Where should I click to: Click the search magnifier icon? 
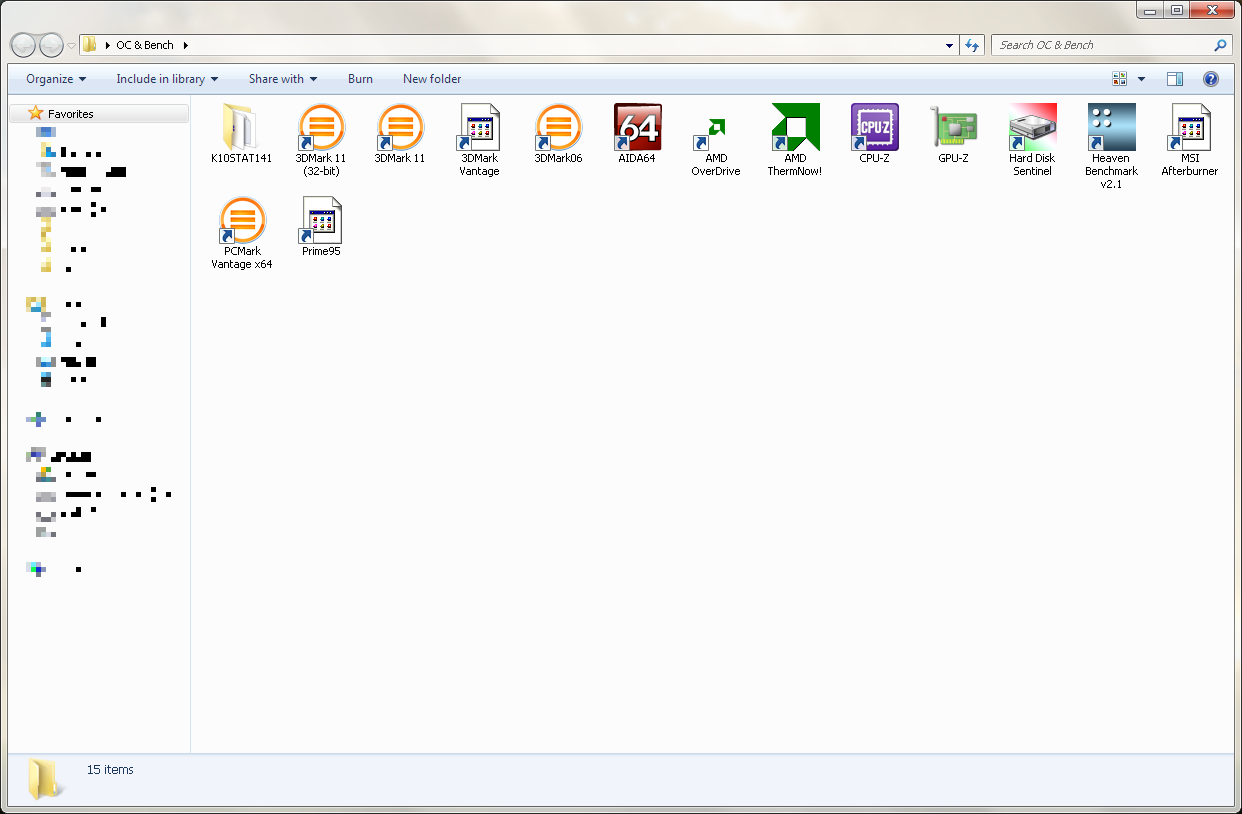coord(1219,45)
